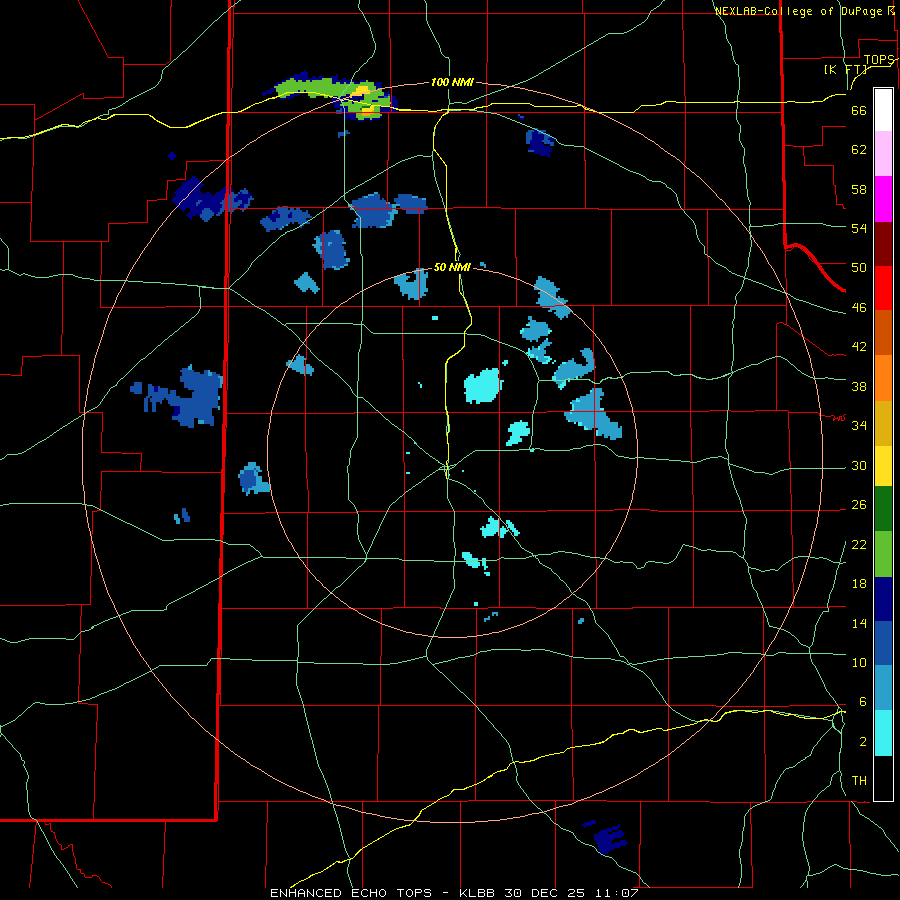This screenshot has height=900, width=900.
Task: Click the yellow-green echo near the 100 NMI label
Action: [x=336, y=96]
